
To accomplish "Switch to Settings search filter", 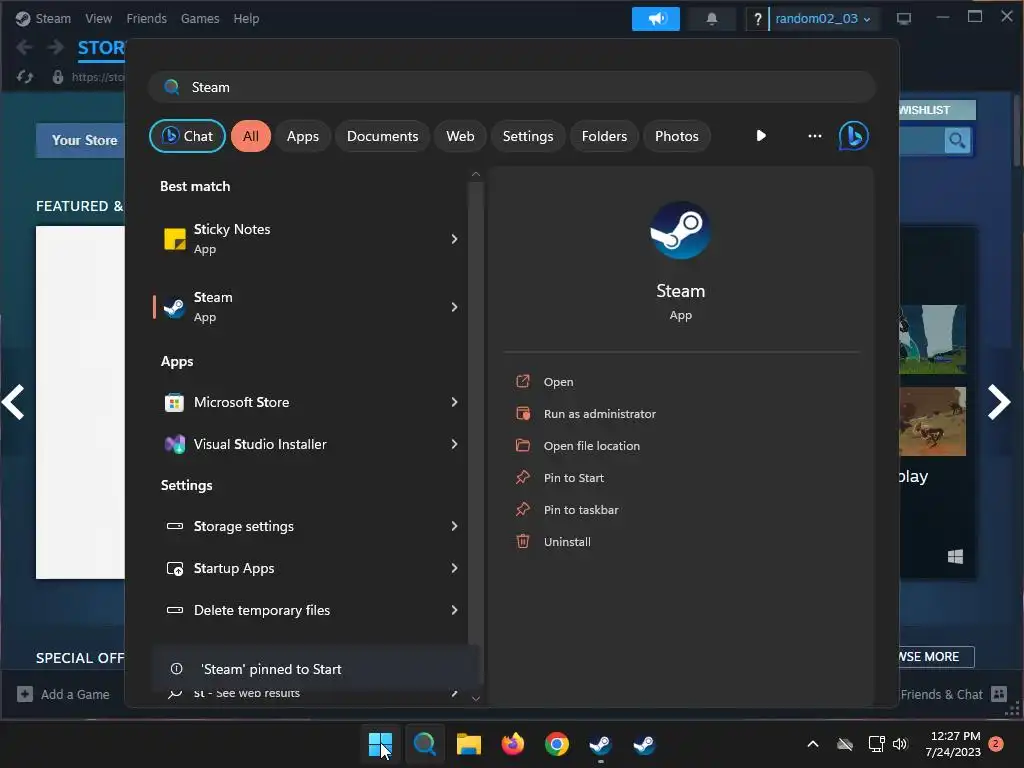I will tap(528, 136).
